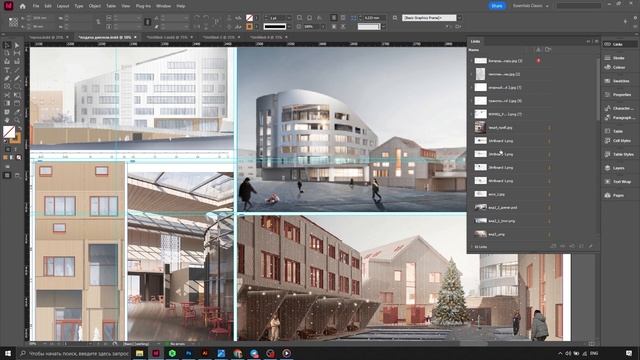Toggle constrain proportions for scaling
This screenshot has width=640, height=360.
tap(148, 22)
